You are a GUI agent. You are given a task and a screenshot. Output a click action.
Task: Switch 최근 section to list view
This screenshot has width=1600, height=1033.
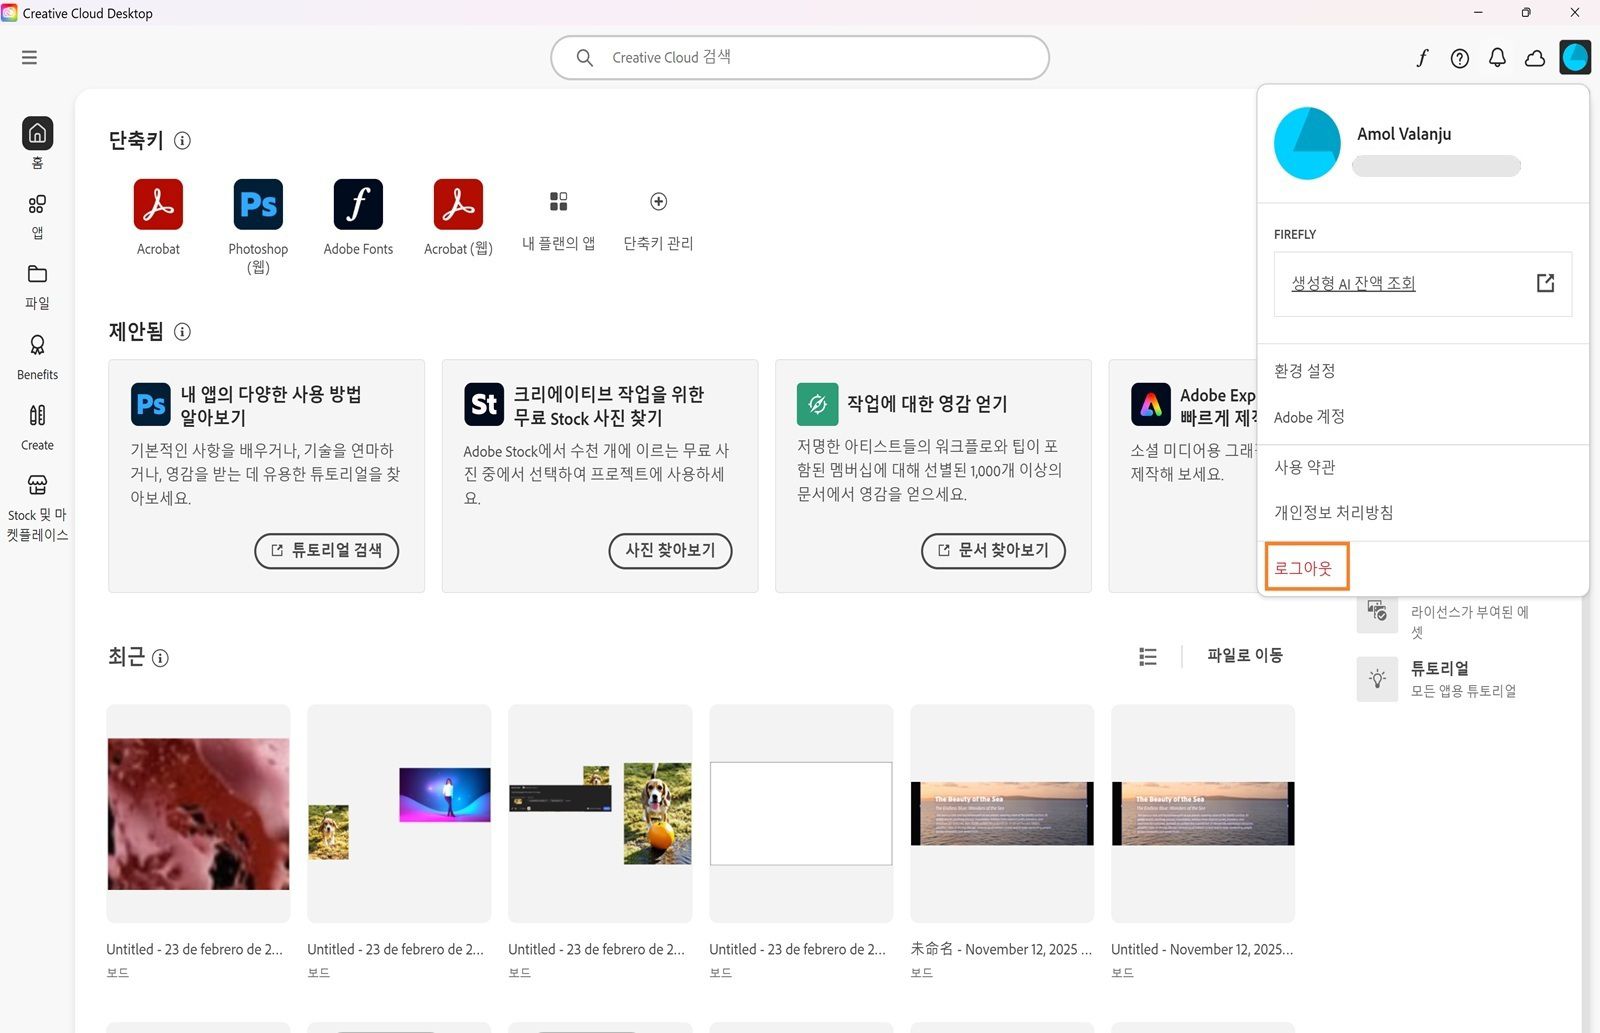[1147, 656]
